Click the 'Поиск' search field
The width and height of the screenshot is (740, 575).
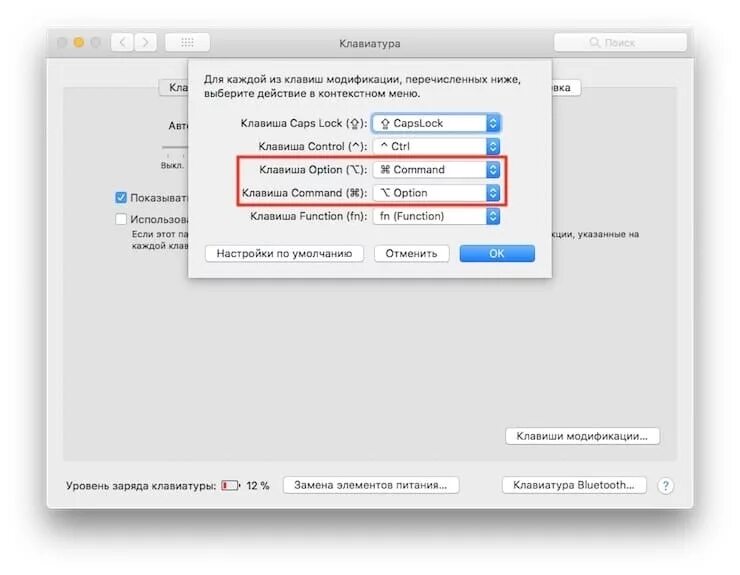(620, 42)
